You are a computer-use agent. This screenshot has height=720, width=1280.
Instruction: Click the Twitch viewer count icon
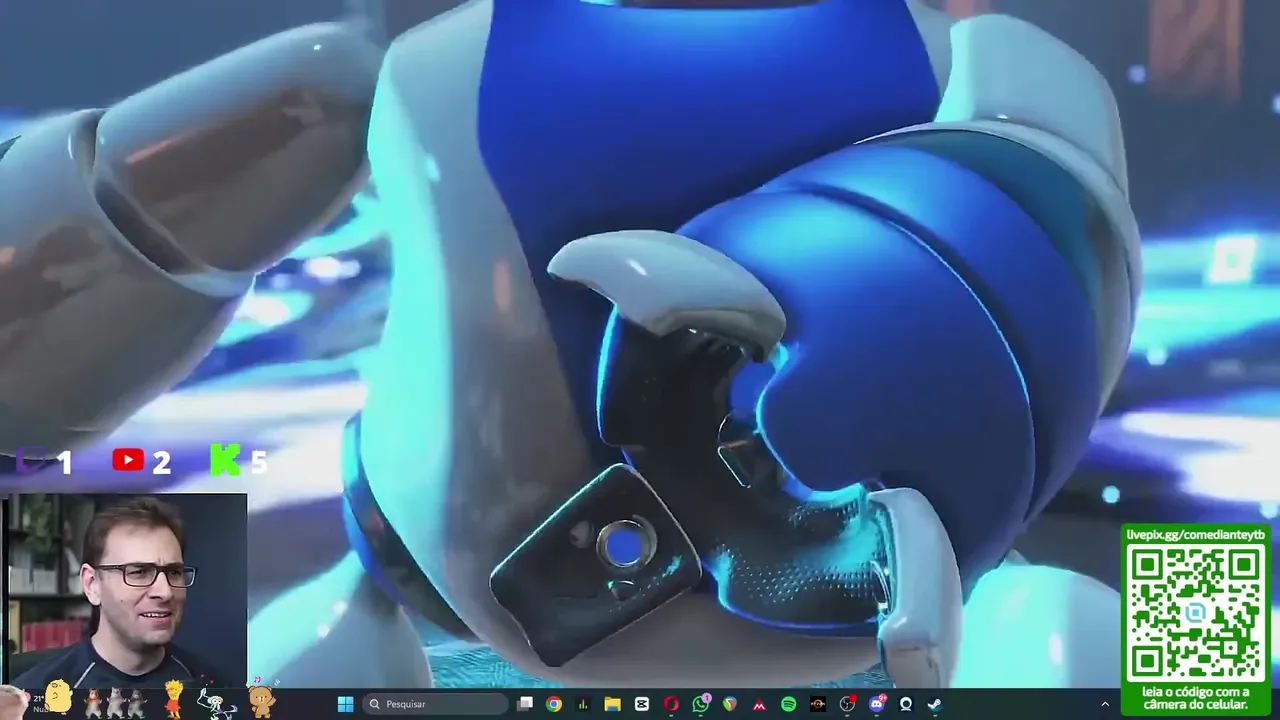click(x=33, y=460)
